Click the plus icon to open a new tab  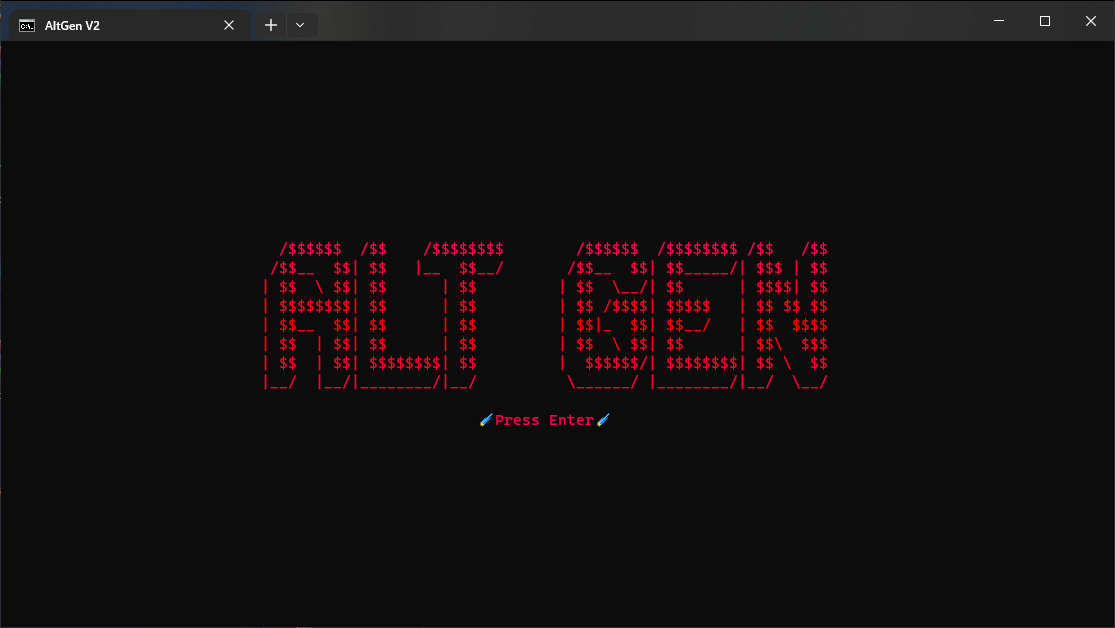point(270,24)
